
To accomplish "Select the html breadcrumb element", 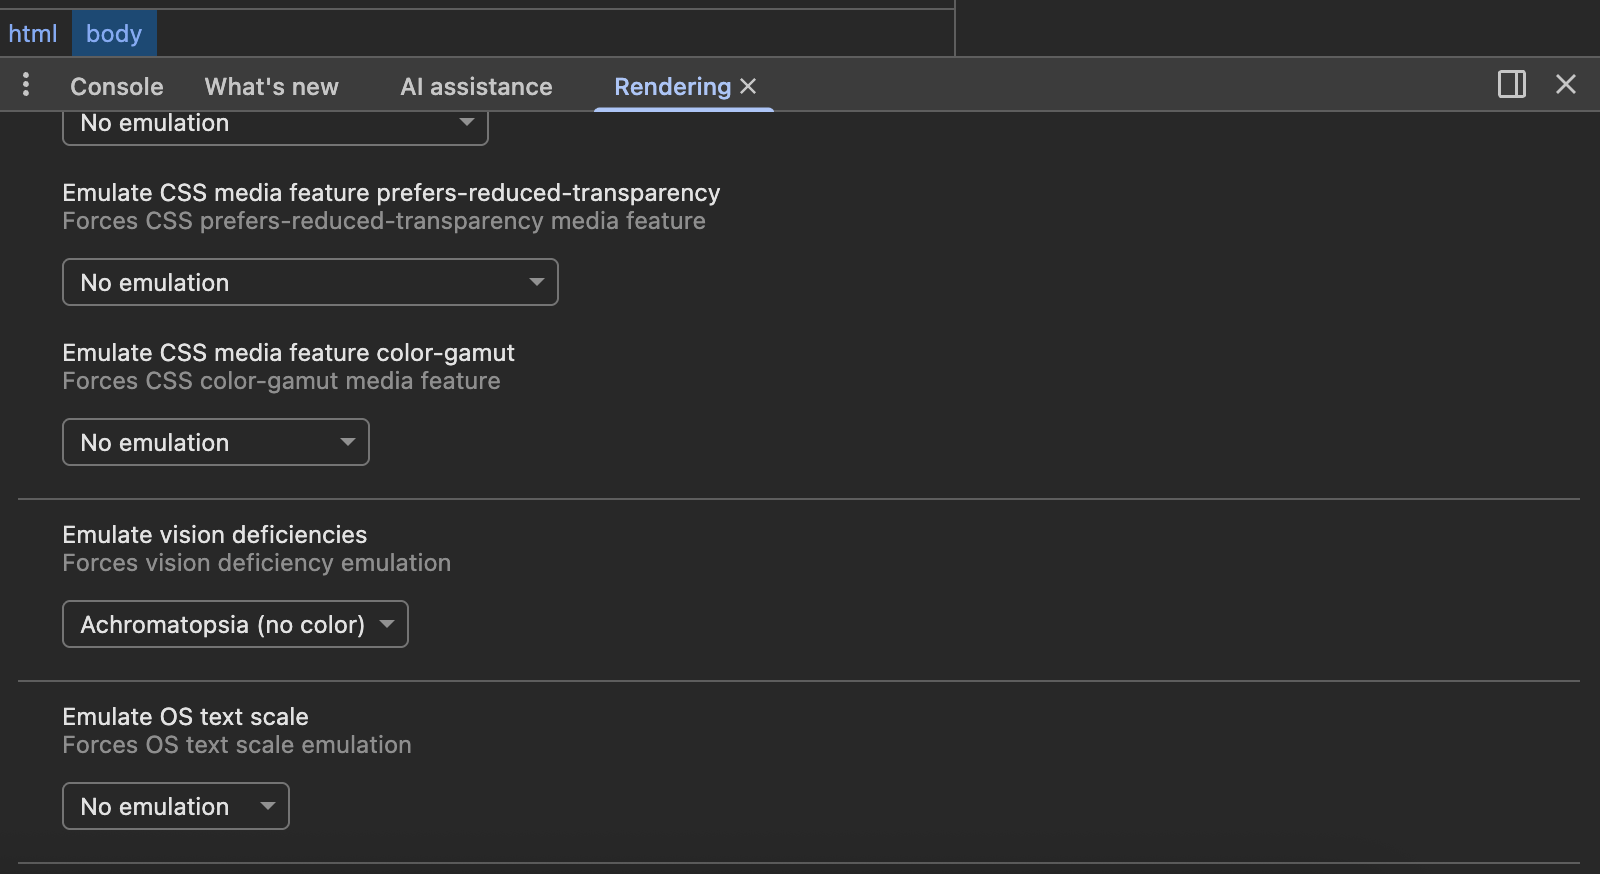I will 33,34.
